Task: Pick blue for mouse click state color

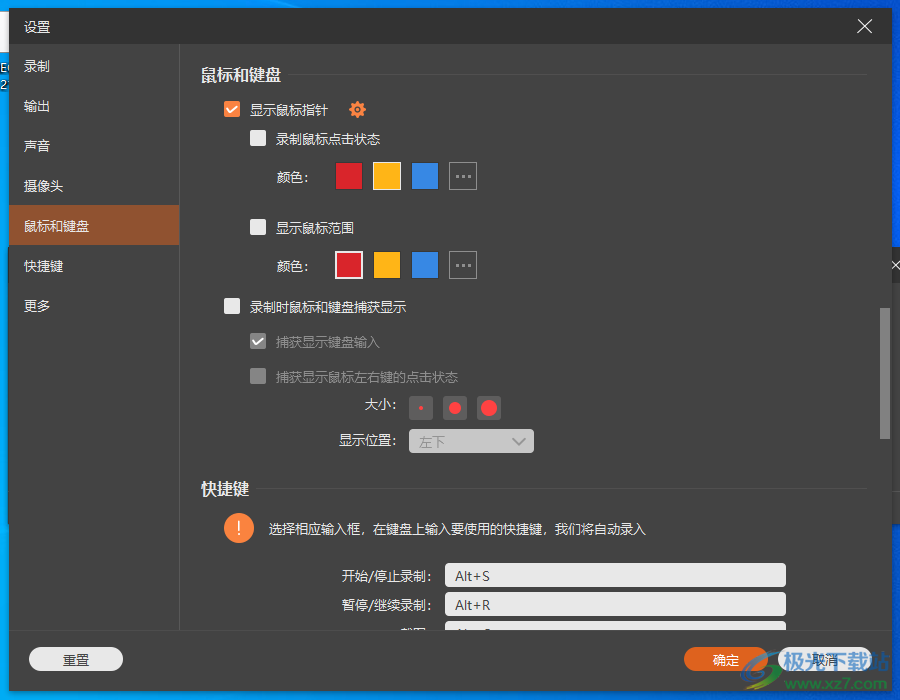Action: point(425,176)
